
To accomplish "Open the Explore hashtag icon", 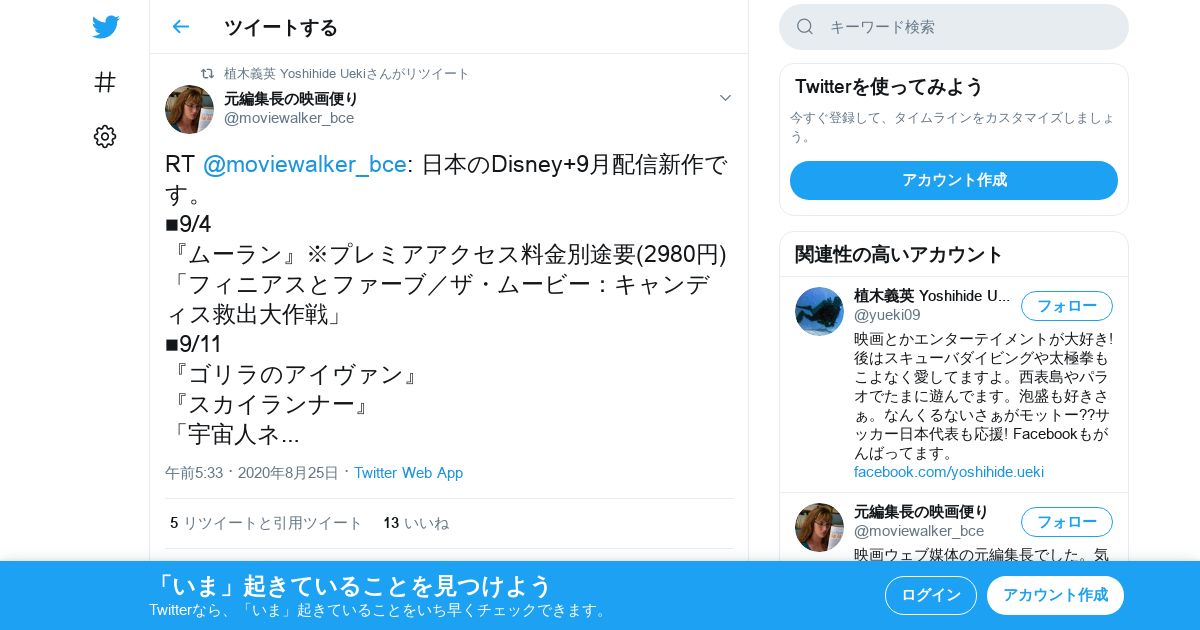I will (105, 82).
